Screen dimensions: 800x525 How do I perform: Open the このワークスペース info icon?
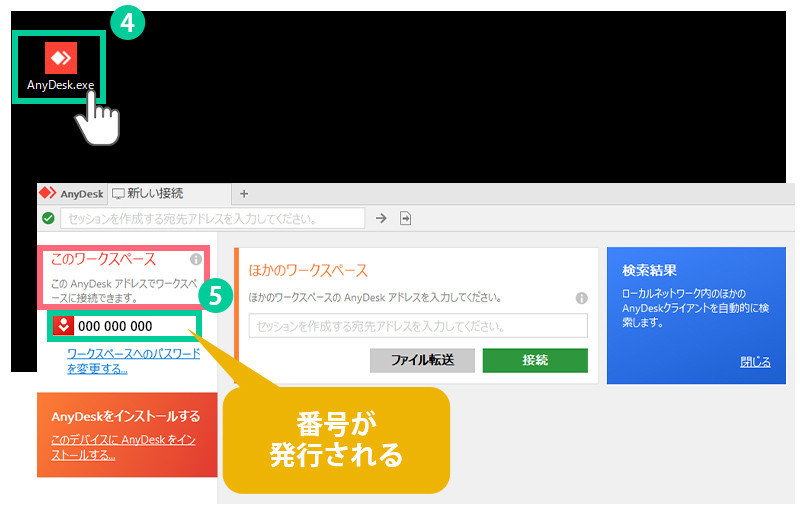coord(196,259)
